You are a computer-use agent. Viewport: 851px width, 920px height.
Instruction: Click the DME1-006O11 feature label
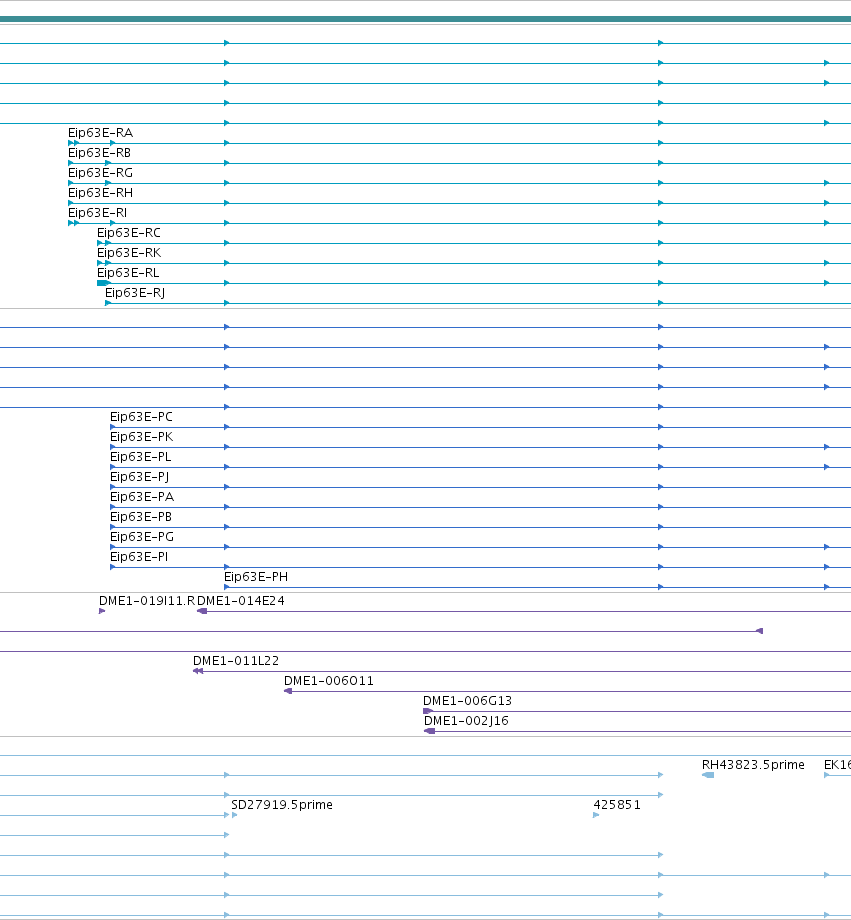click(329, 681)
